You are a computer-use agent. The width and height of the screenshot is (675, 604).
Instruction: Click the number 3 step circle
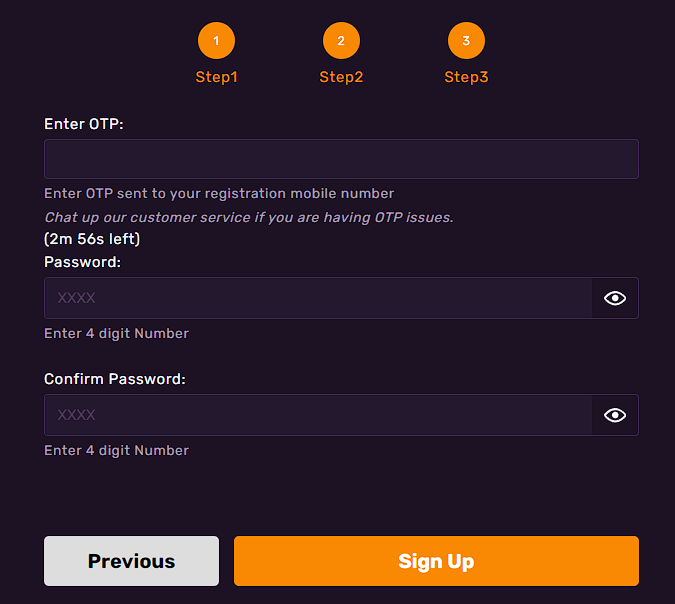[x=466, y=41]
